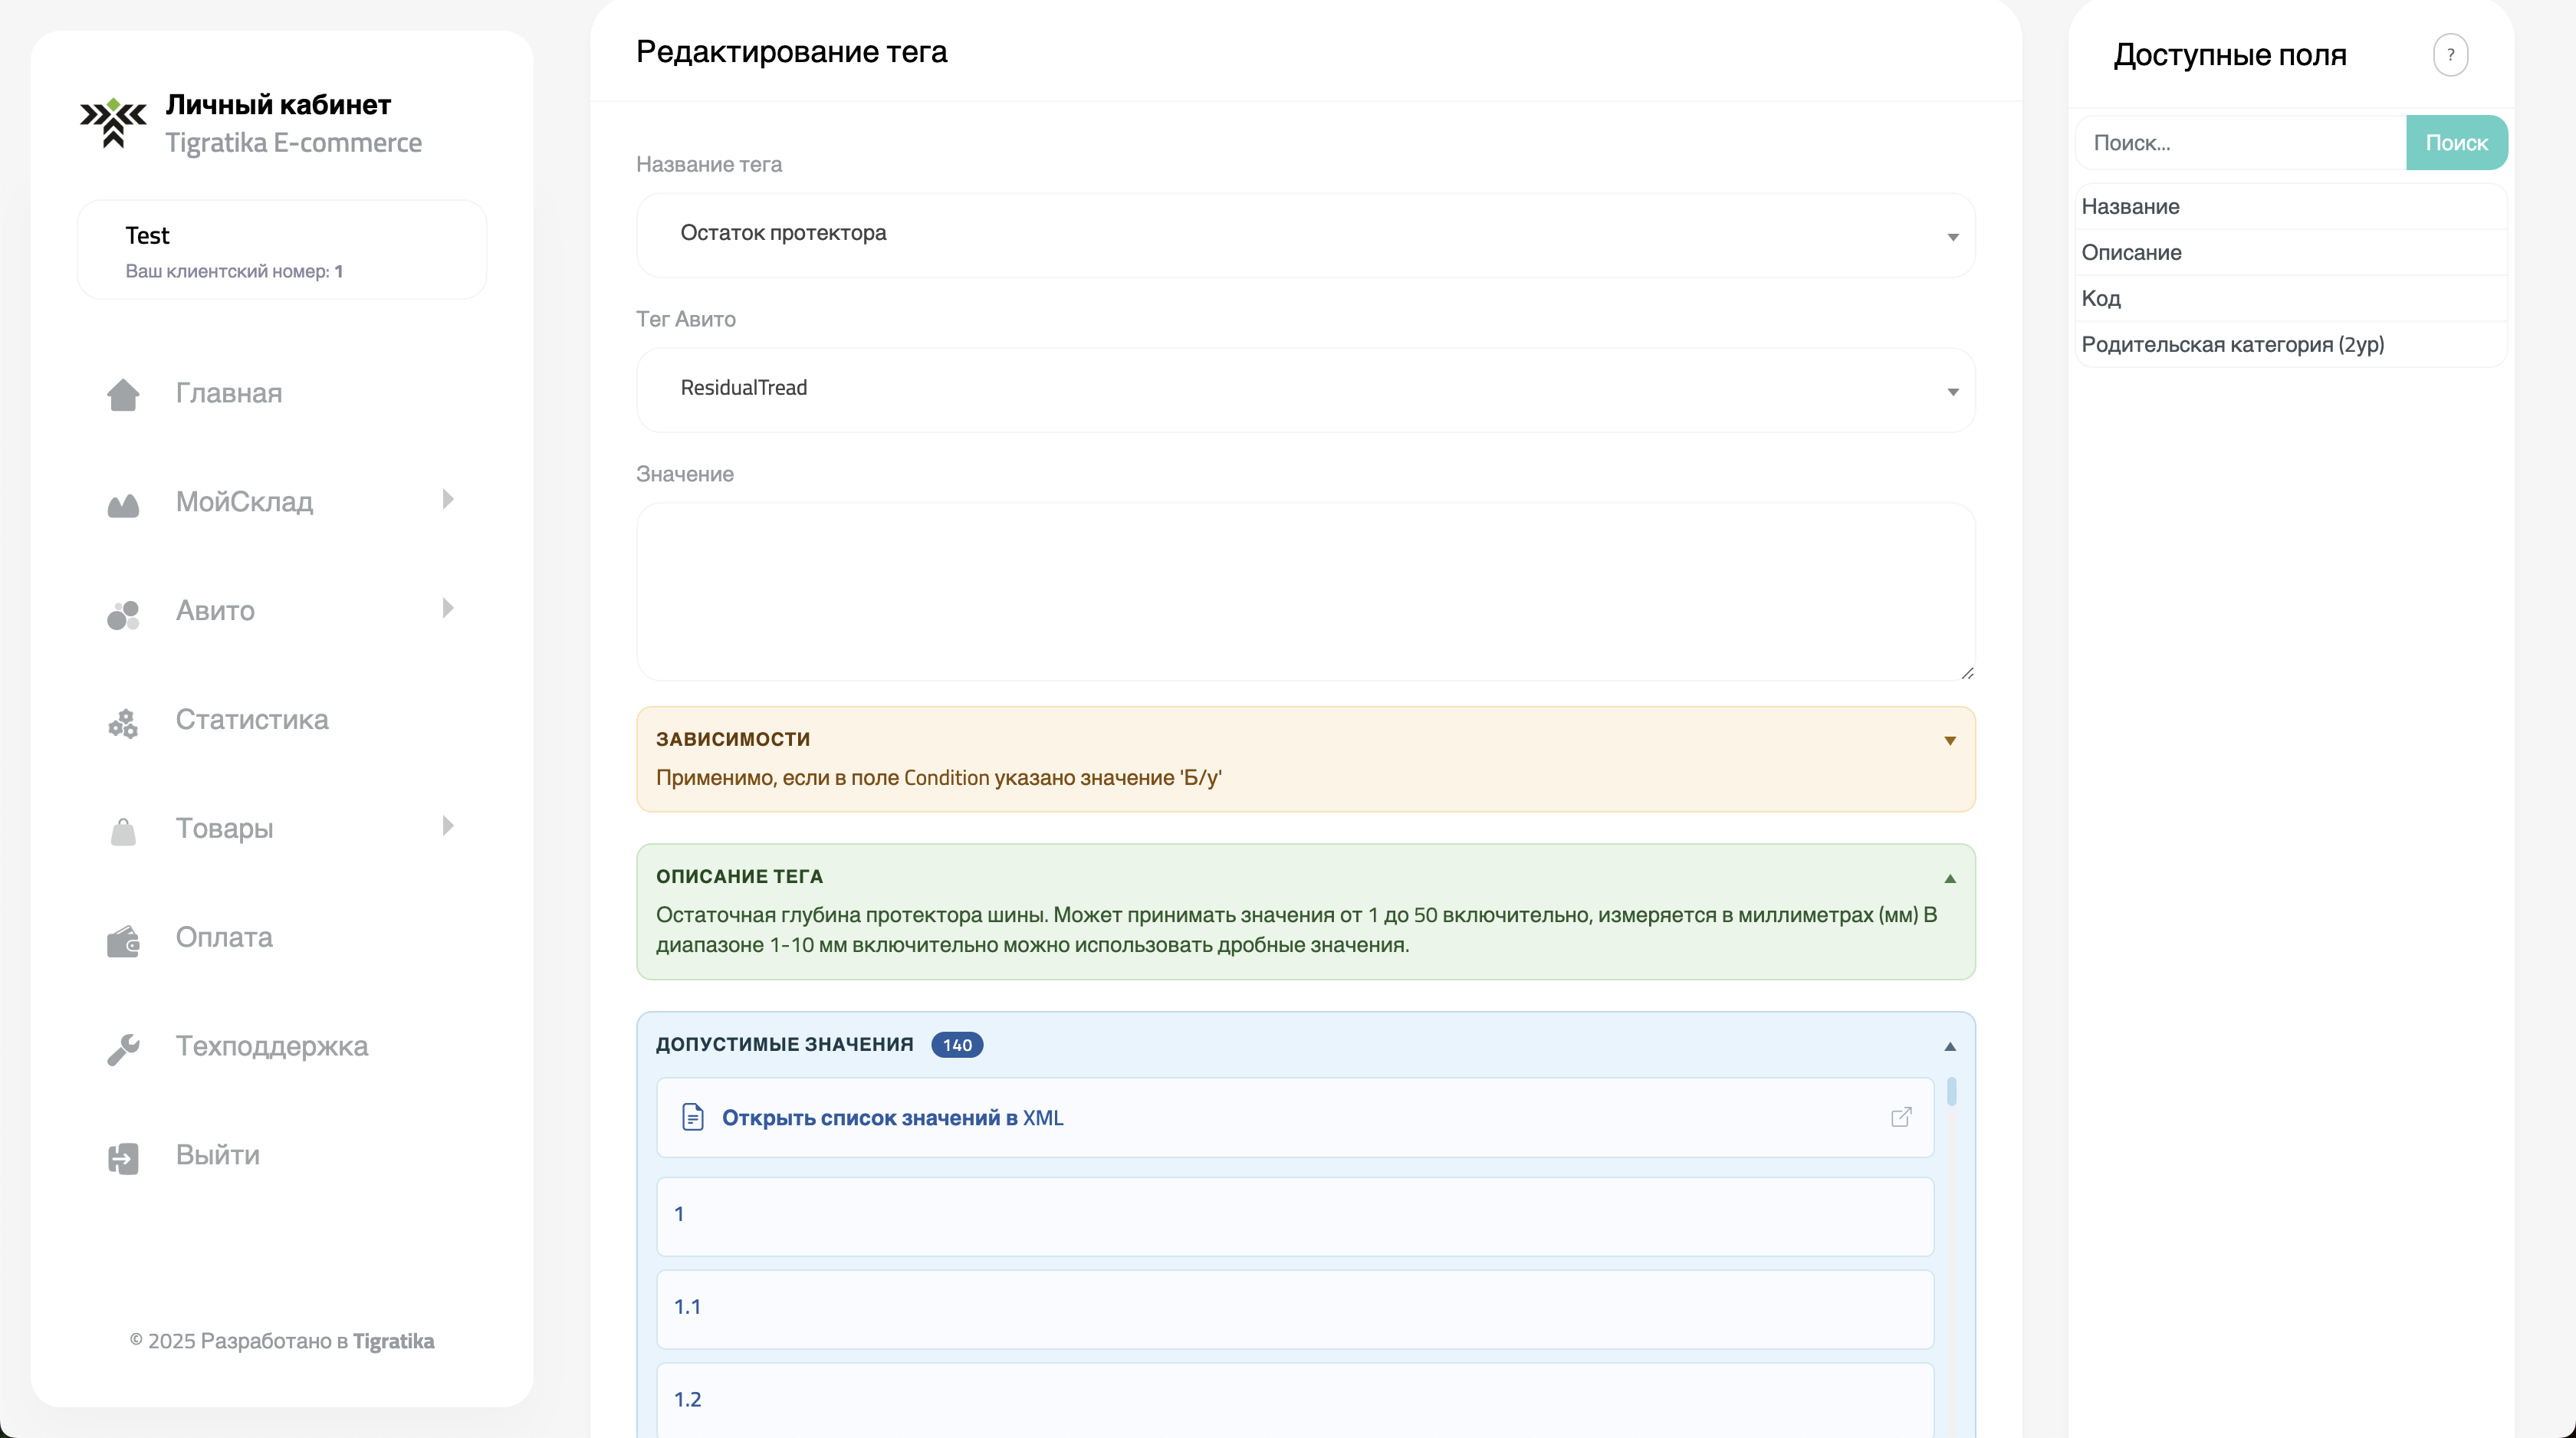Collapse the Описание тега section

click(1949, 878)
